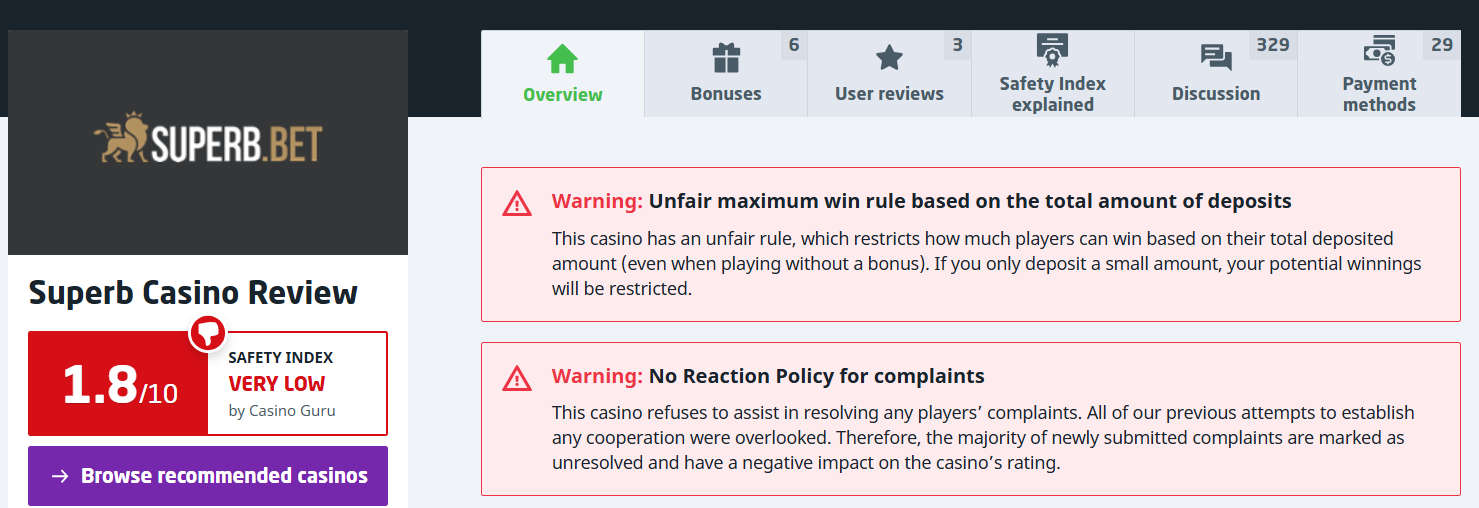The width and height of the screenshot is (1479, 508).
Task: Click the red thumbs-down rating badge
Action: click(208, 332)
